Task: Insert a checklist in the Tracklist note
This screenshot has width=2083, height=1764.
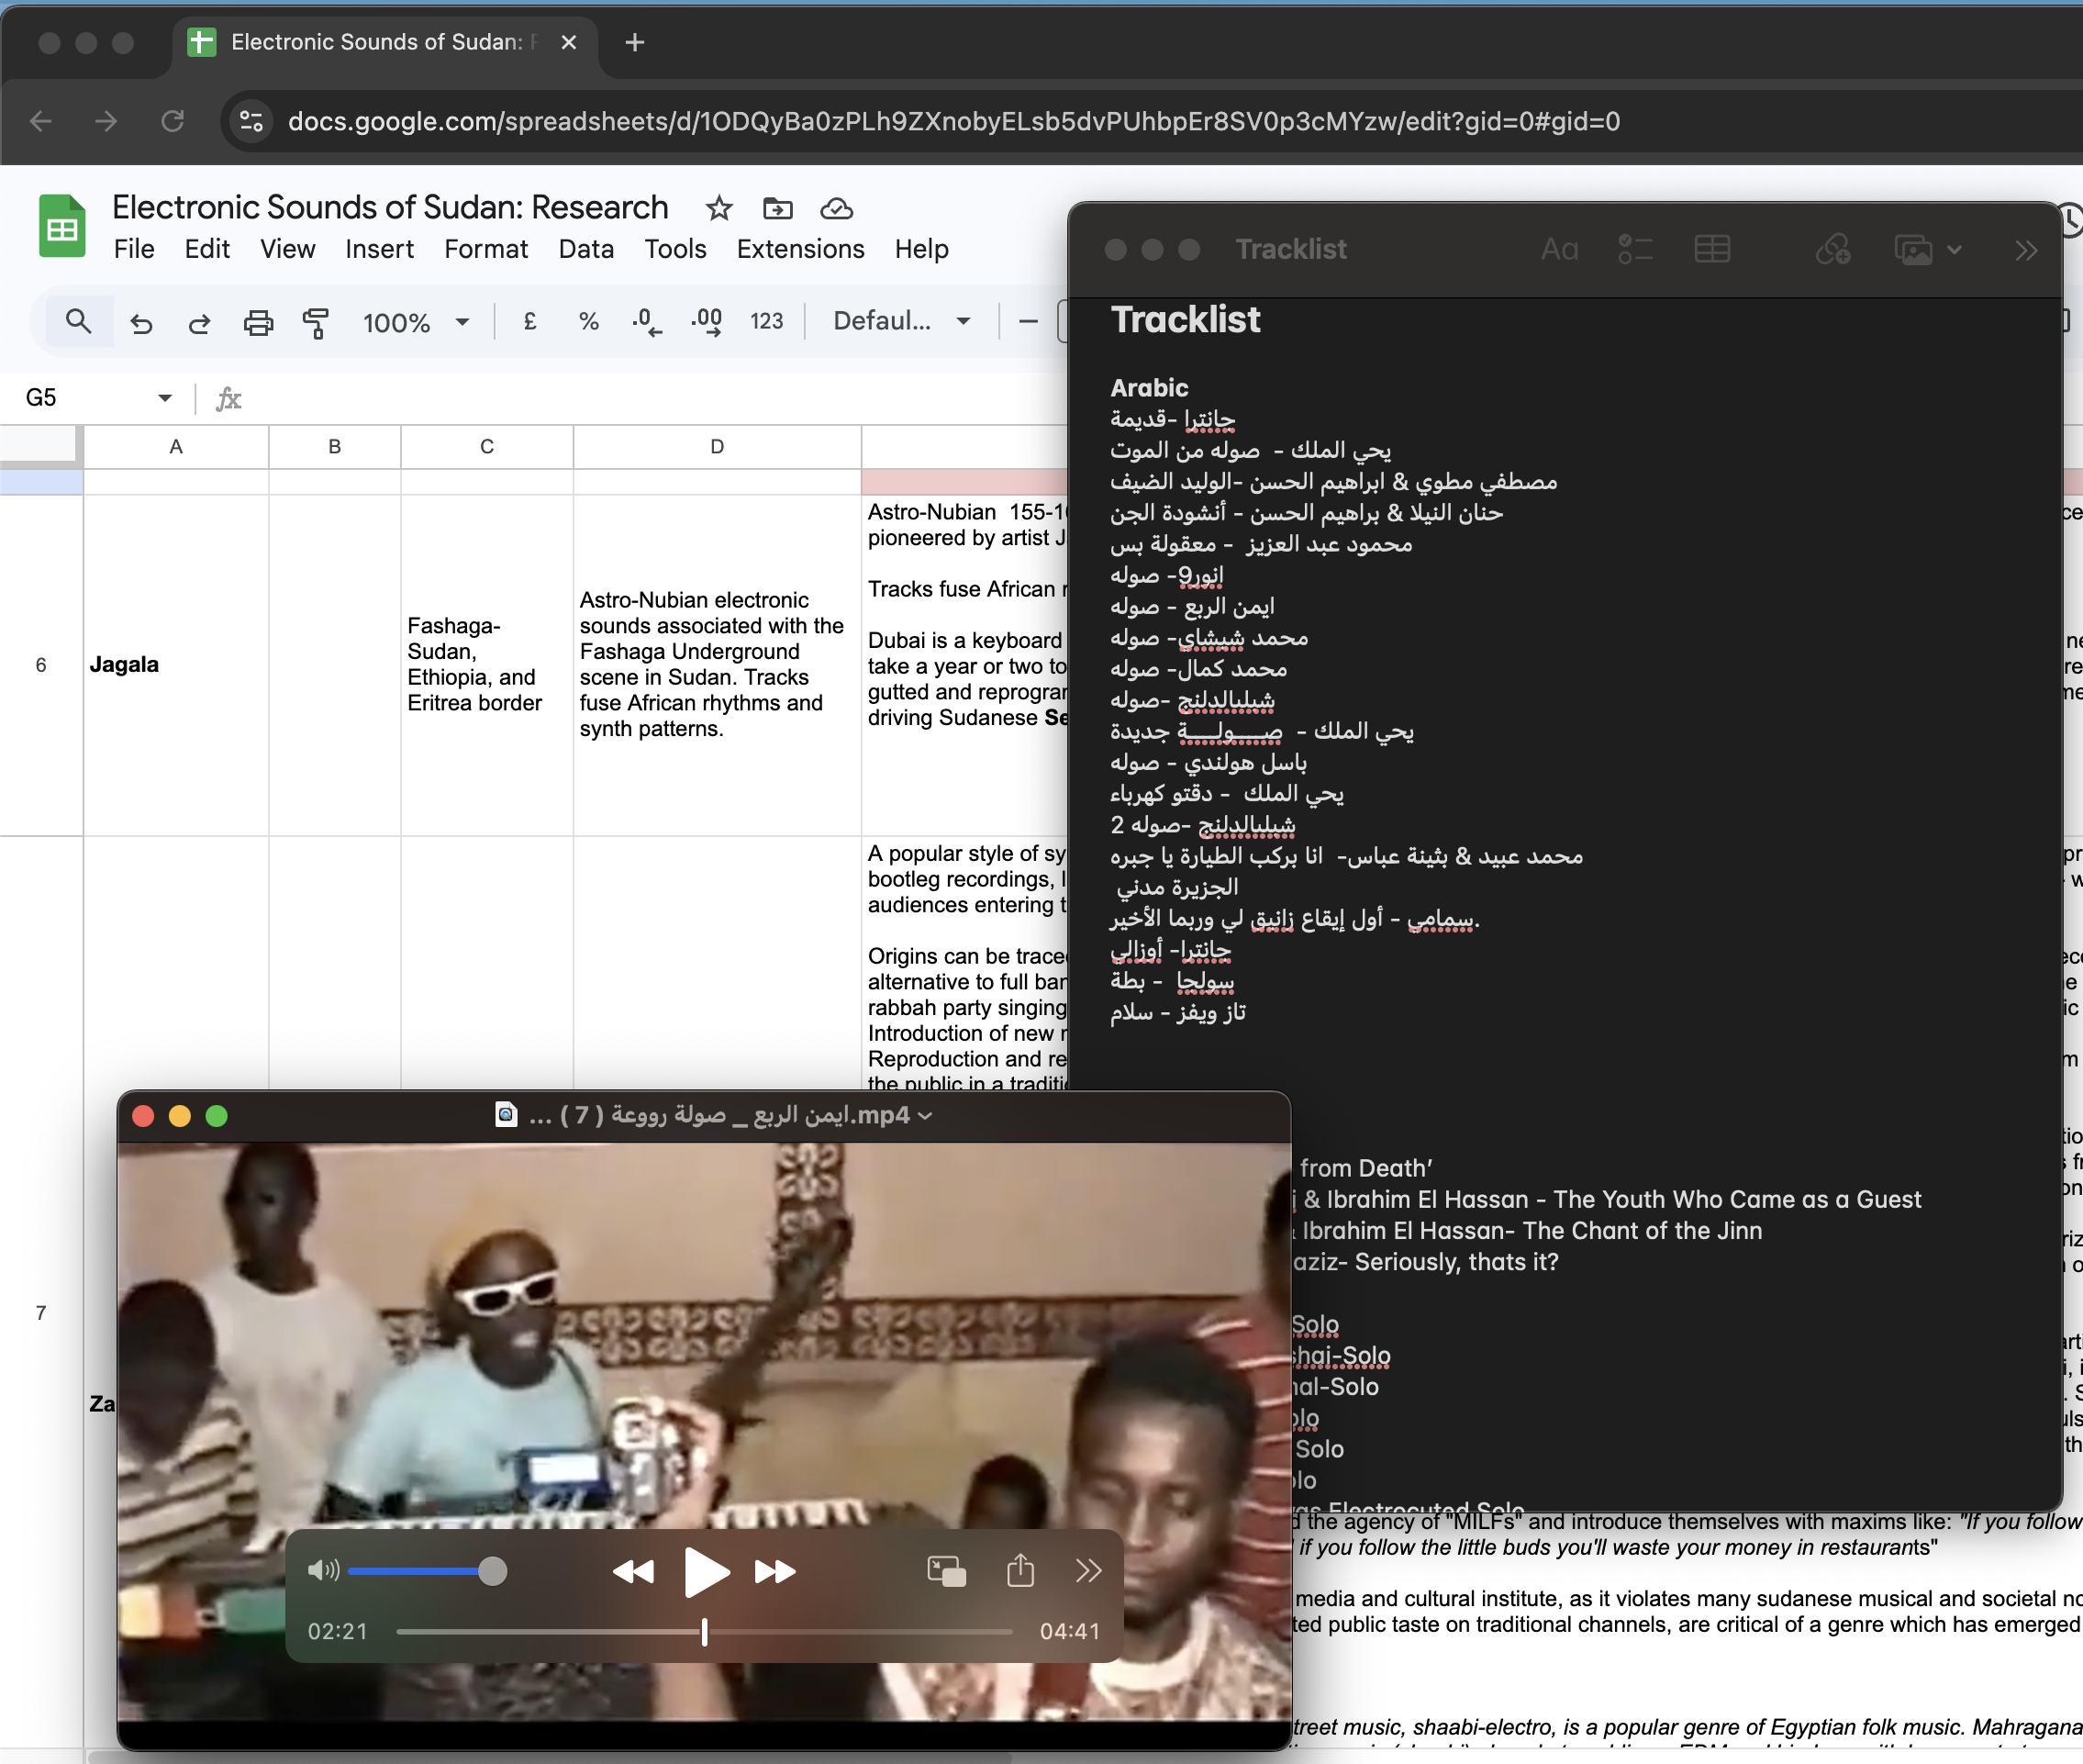Action: [x=1634, y=249]
